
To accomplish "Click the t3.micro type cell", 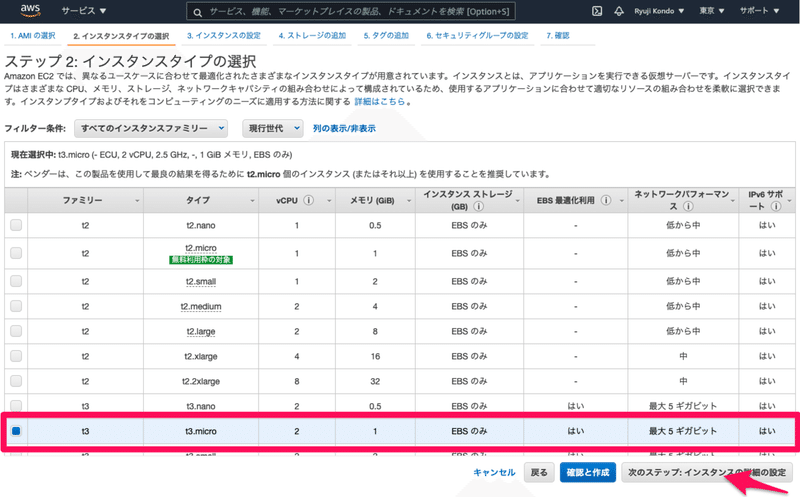I will point(201,431).
